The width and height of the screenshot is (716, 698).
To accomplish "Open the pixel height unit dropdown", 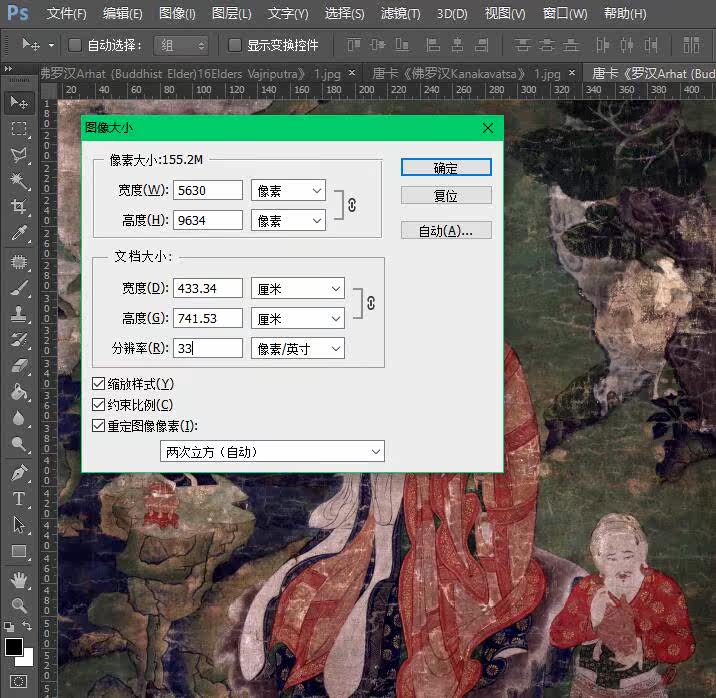I will 288,220.
